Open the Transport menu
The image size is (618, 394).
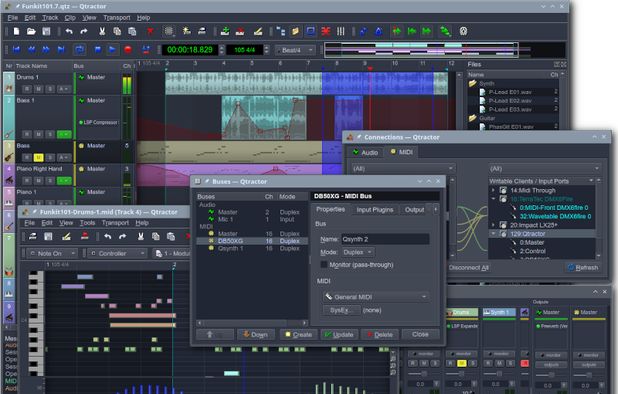(x=117, y=18)
